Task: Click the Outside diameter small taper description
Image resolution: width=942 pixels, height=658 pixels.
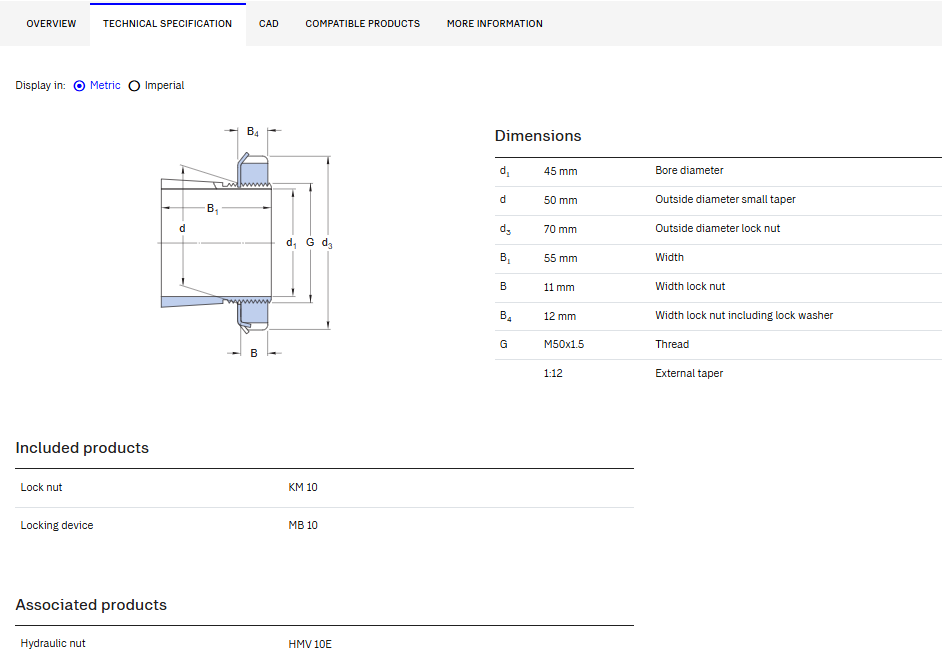Action: pos(725,200)
